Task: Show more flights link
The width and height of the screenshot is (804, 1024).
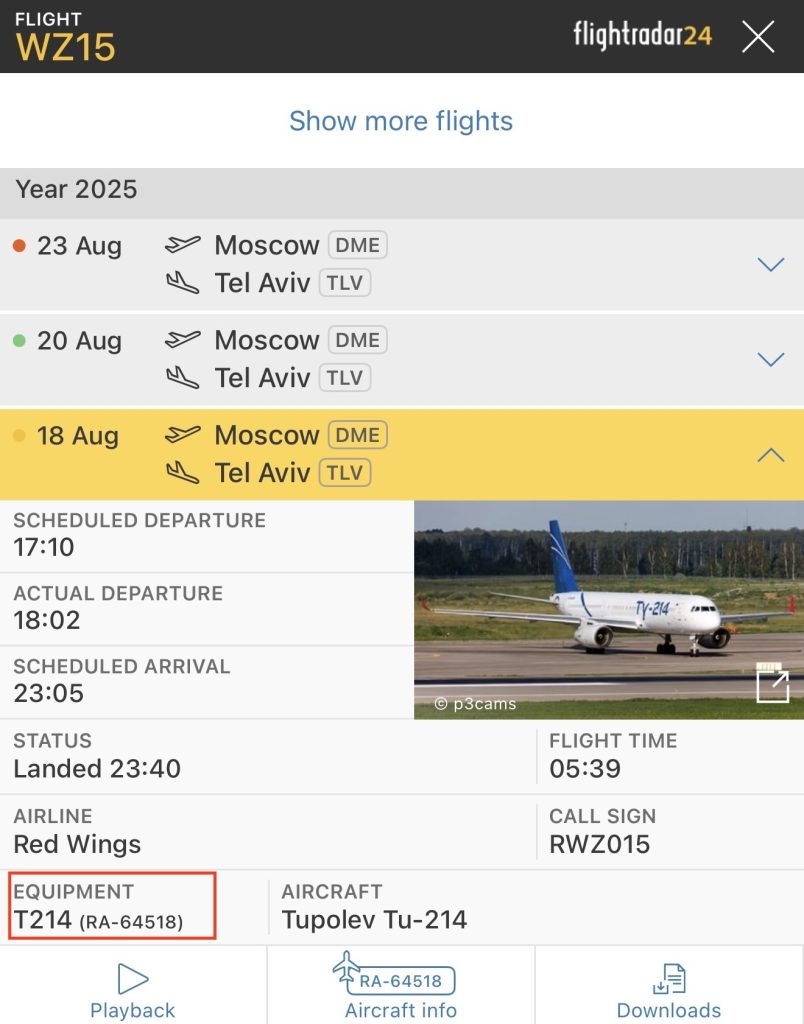Action: [x=401, y=121]
